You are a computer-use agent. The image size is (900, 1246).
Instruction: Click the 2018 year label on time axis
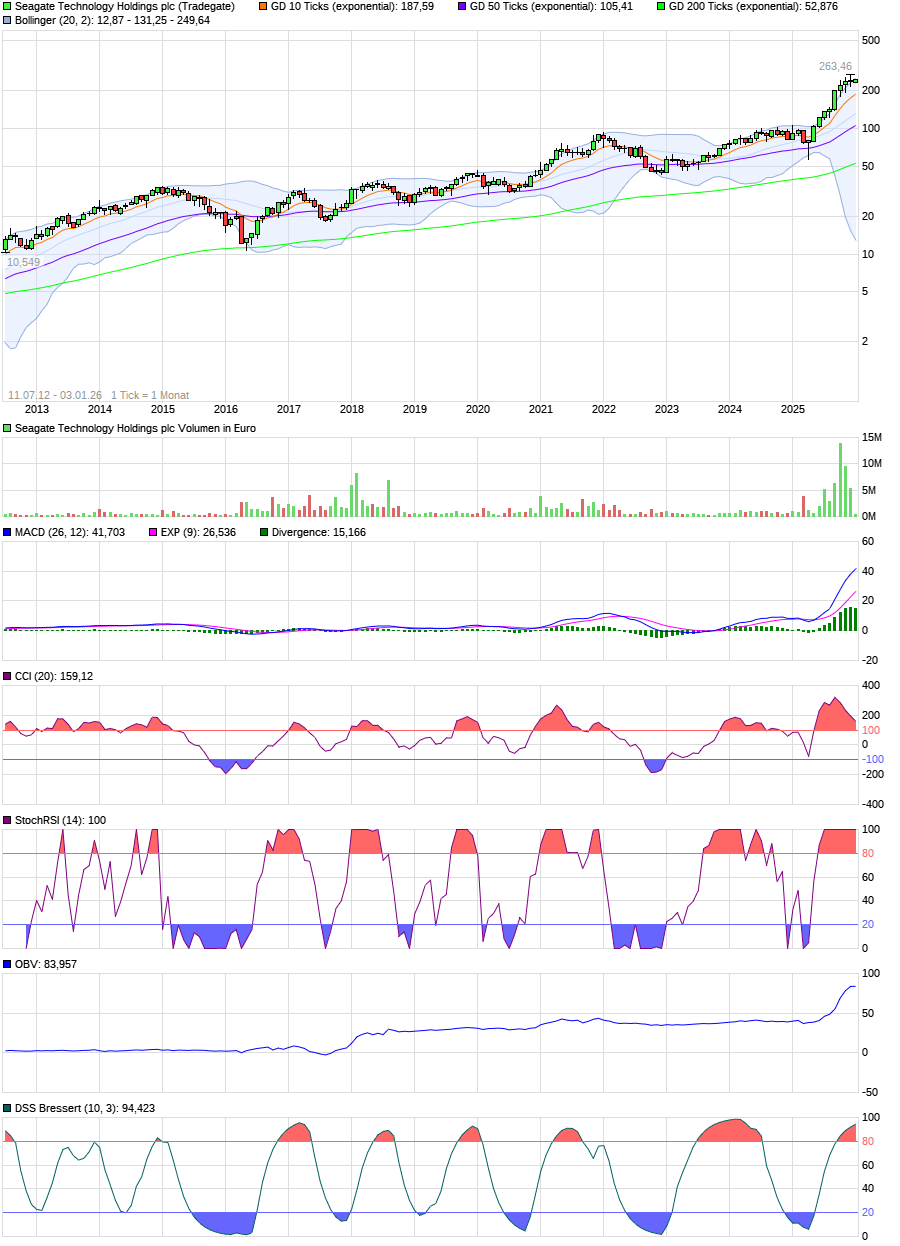351,409
